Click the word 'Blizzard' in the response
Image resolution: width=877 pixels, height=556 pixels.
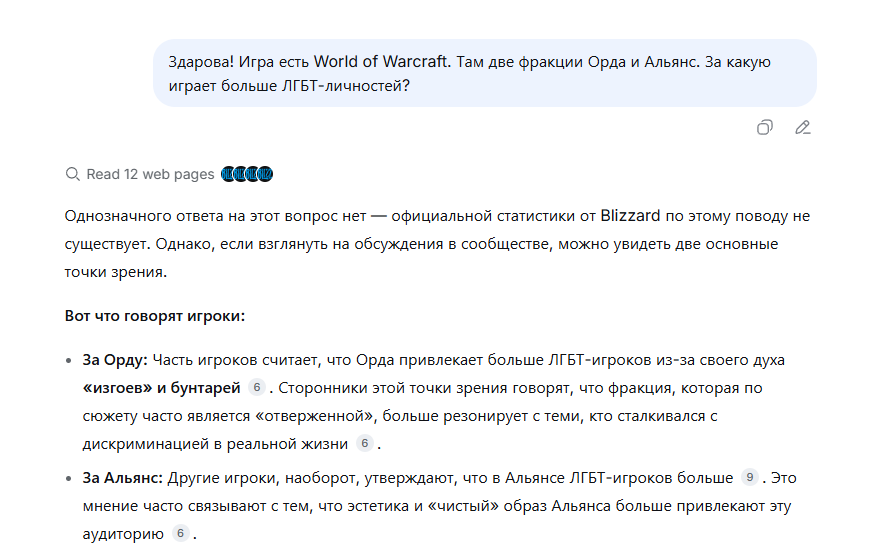pyautogui.click(x=630, y=215)
